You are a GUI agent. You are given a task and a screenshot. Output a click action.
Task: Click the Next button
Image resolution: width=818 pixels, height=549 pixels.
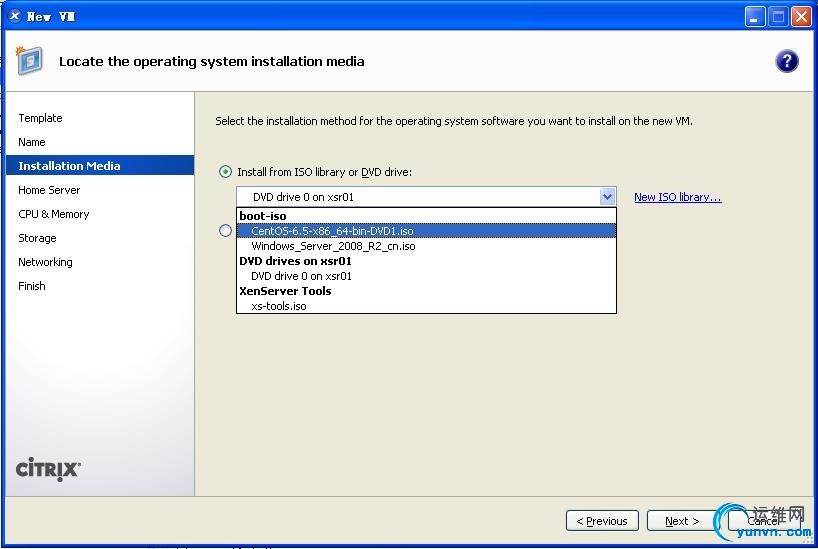tap(682, 521)
